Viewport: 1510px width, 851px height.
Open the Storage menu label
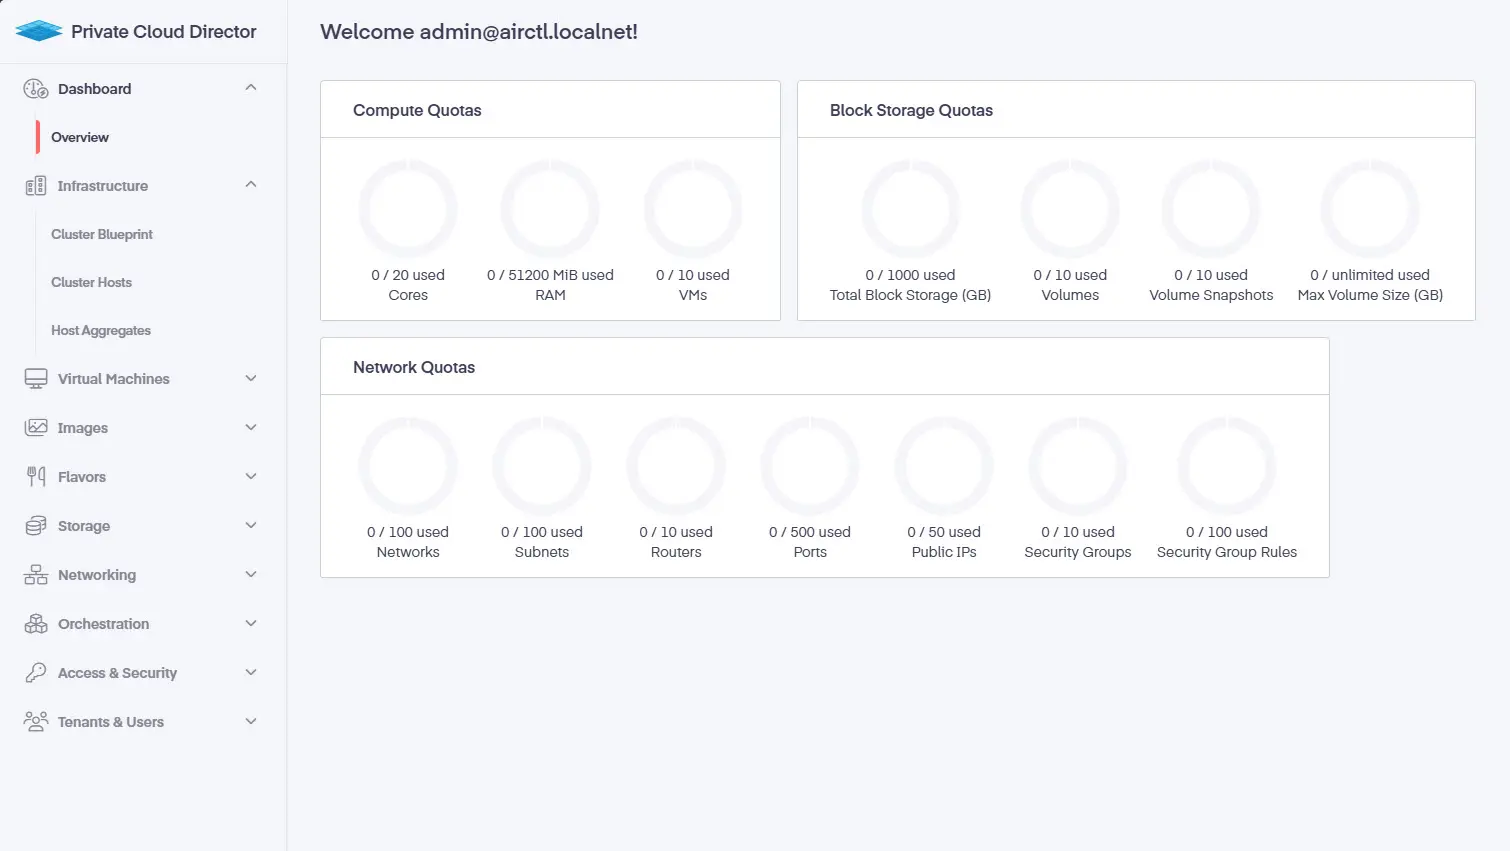point(84,526)
